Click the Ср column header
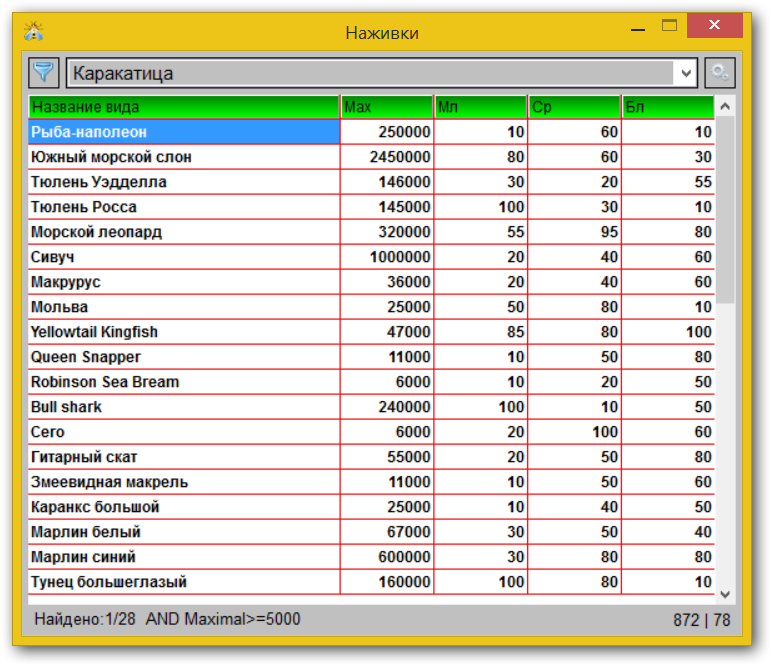Image resolution: width=772 pixels, height=666 pixels. point(574,107)
